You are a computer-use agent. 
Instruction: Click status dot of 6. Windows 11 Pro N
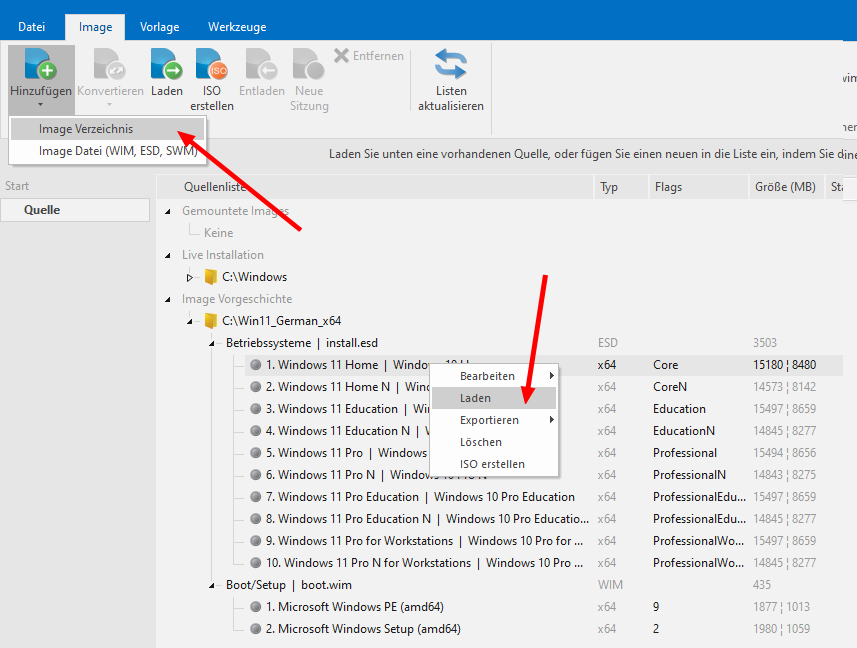[255, 475]
